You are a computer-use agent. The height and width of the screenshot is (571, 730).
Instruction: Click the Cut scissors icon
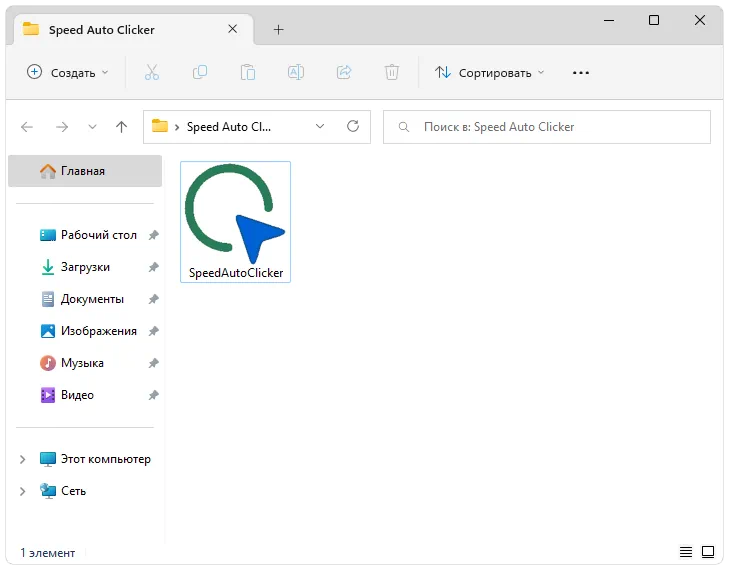[152, 73]
